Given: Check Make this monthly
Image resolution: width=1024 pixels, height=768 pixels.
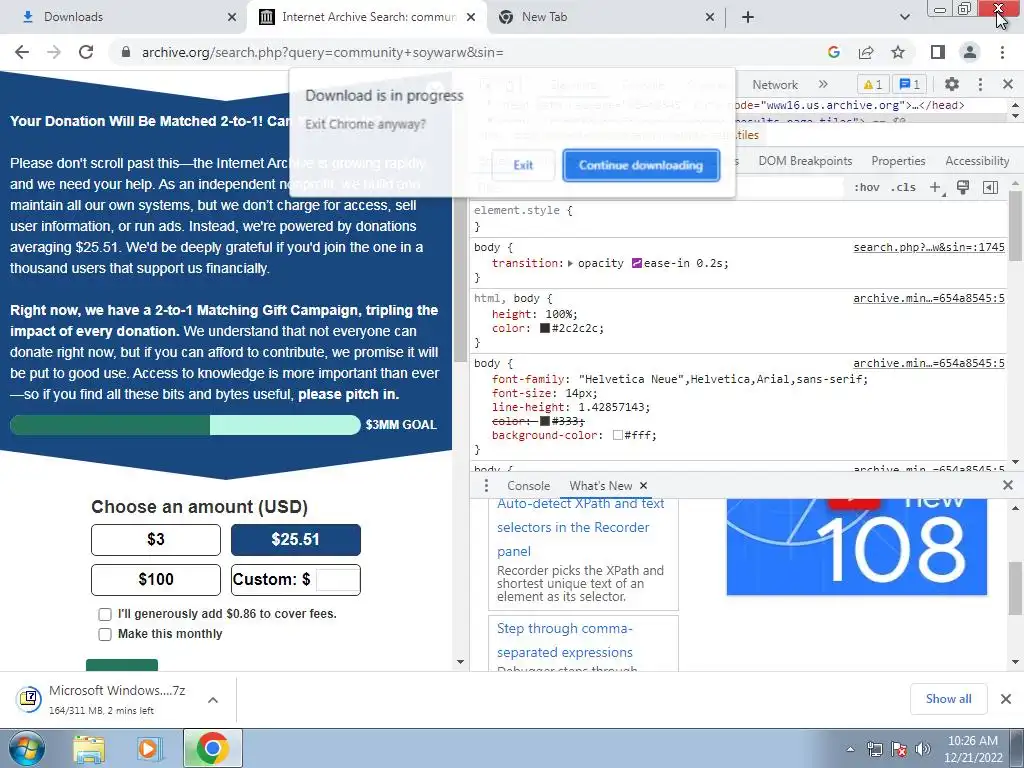Looking at the screenshot, I should (x=105, y=634).
